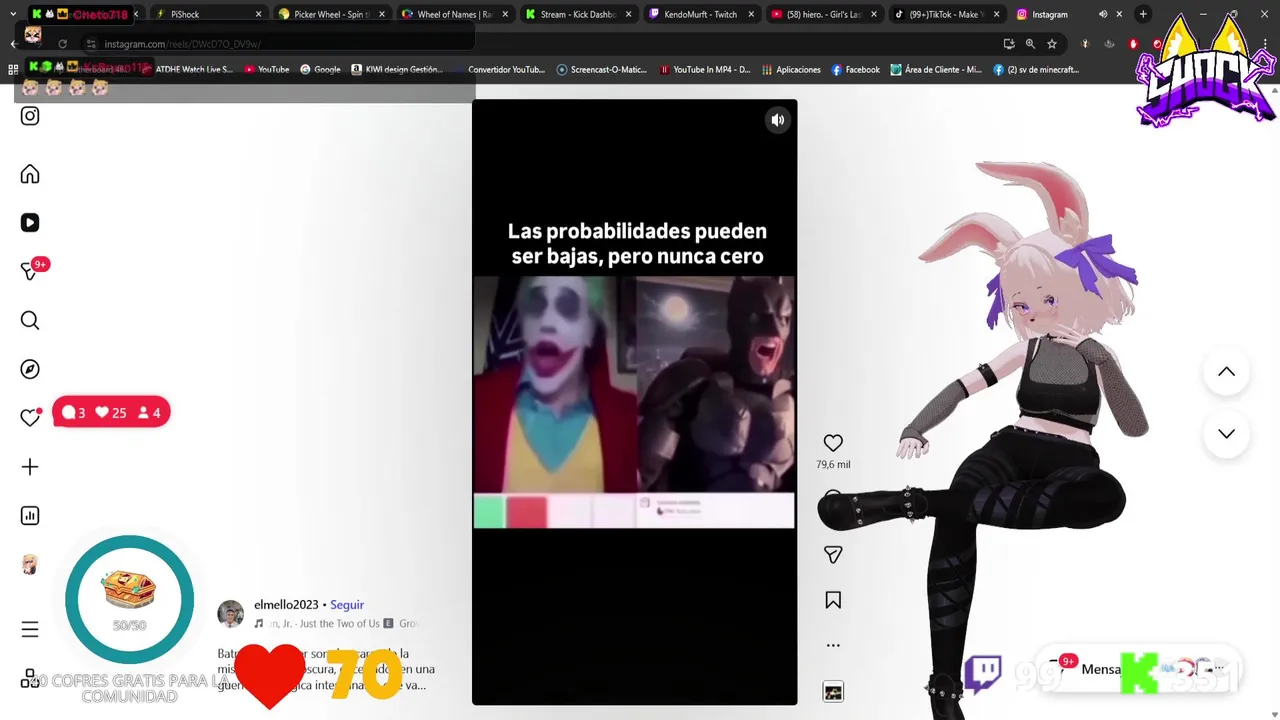This screenshot has height=720, width=1280.
Task: Open ATDHE Watch Live bookmark
Action: [x=187, y=70]
